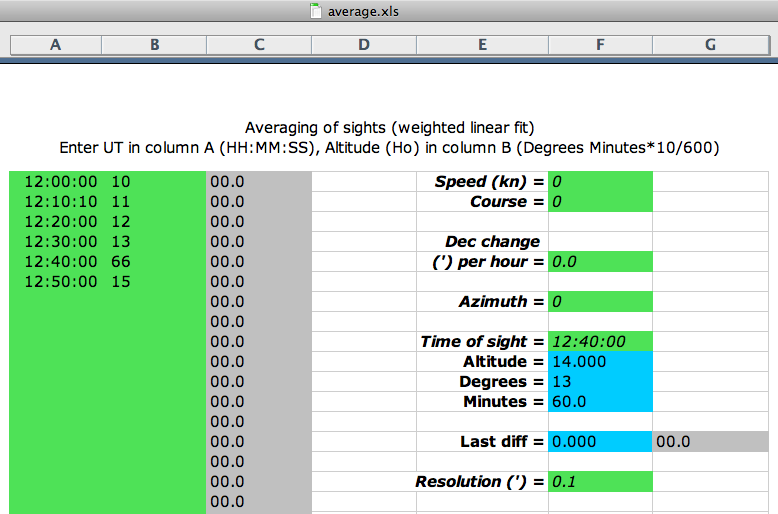Select column C header

coord(259,45)
